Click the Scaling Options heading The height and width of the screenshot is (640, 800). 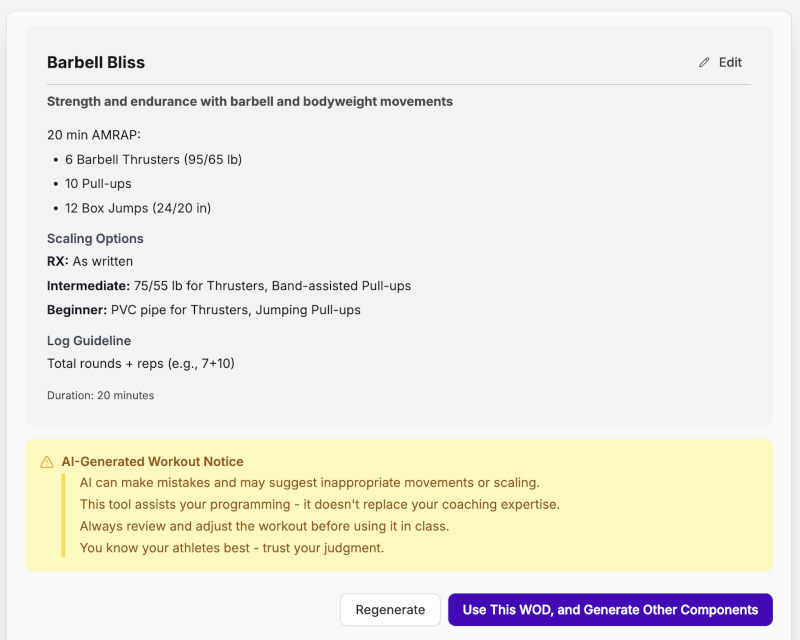pos(95,239)
